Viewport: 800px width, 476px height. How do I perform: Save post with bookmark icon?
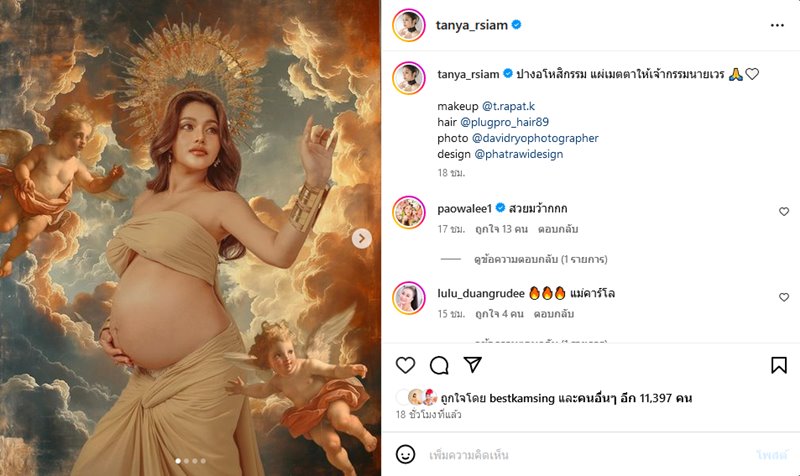(x=779, y=365)
